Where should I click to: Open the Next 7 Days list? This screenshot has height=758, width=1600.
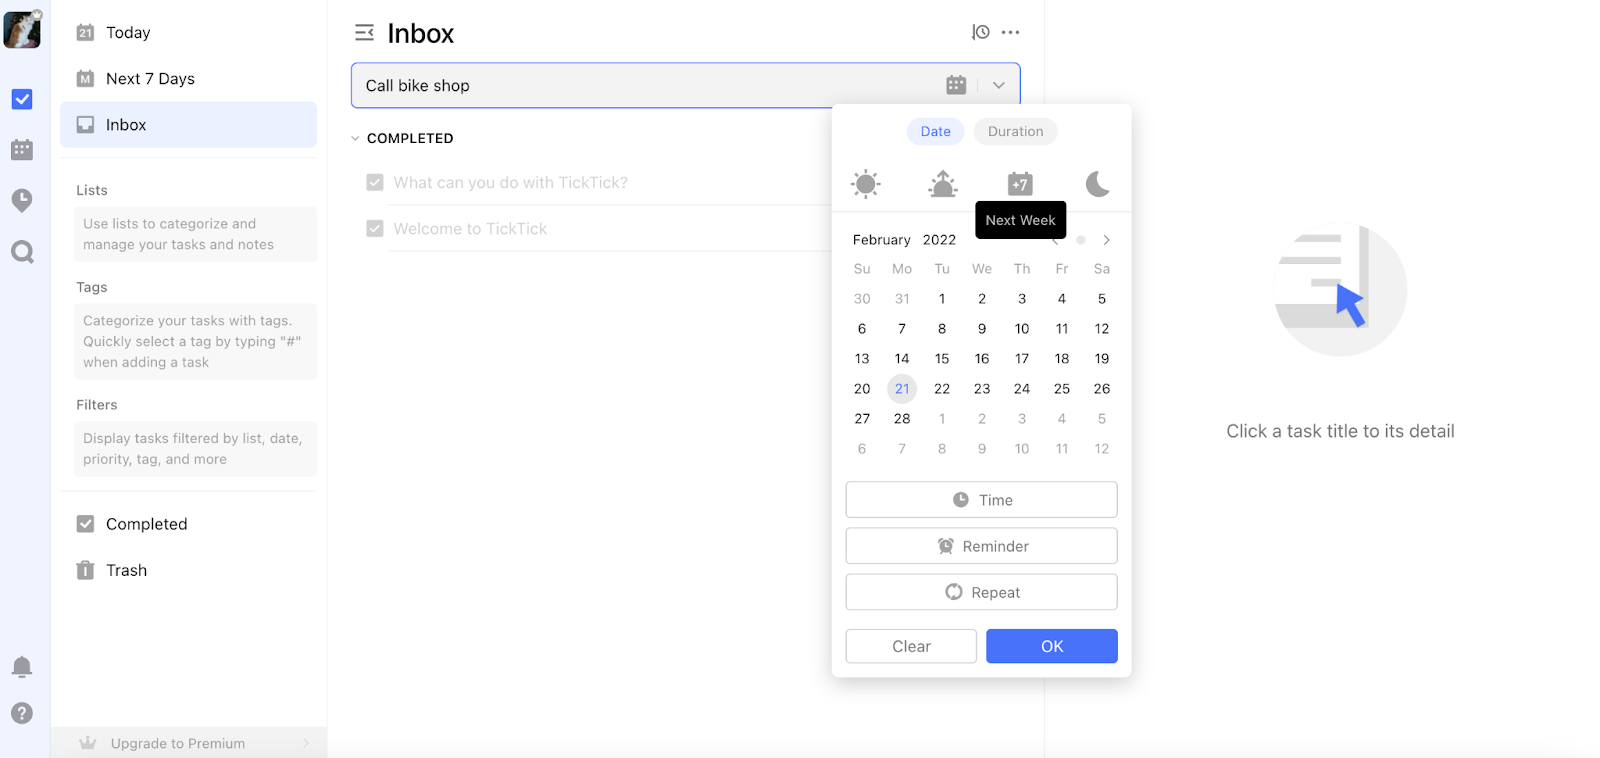(188, 78)
